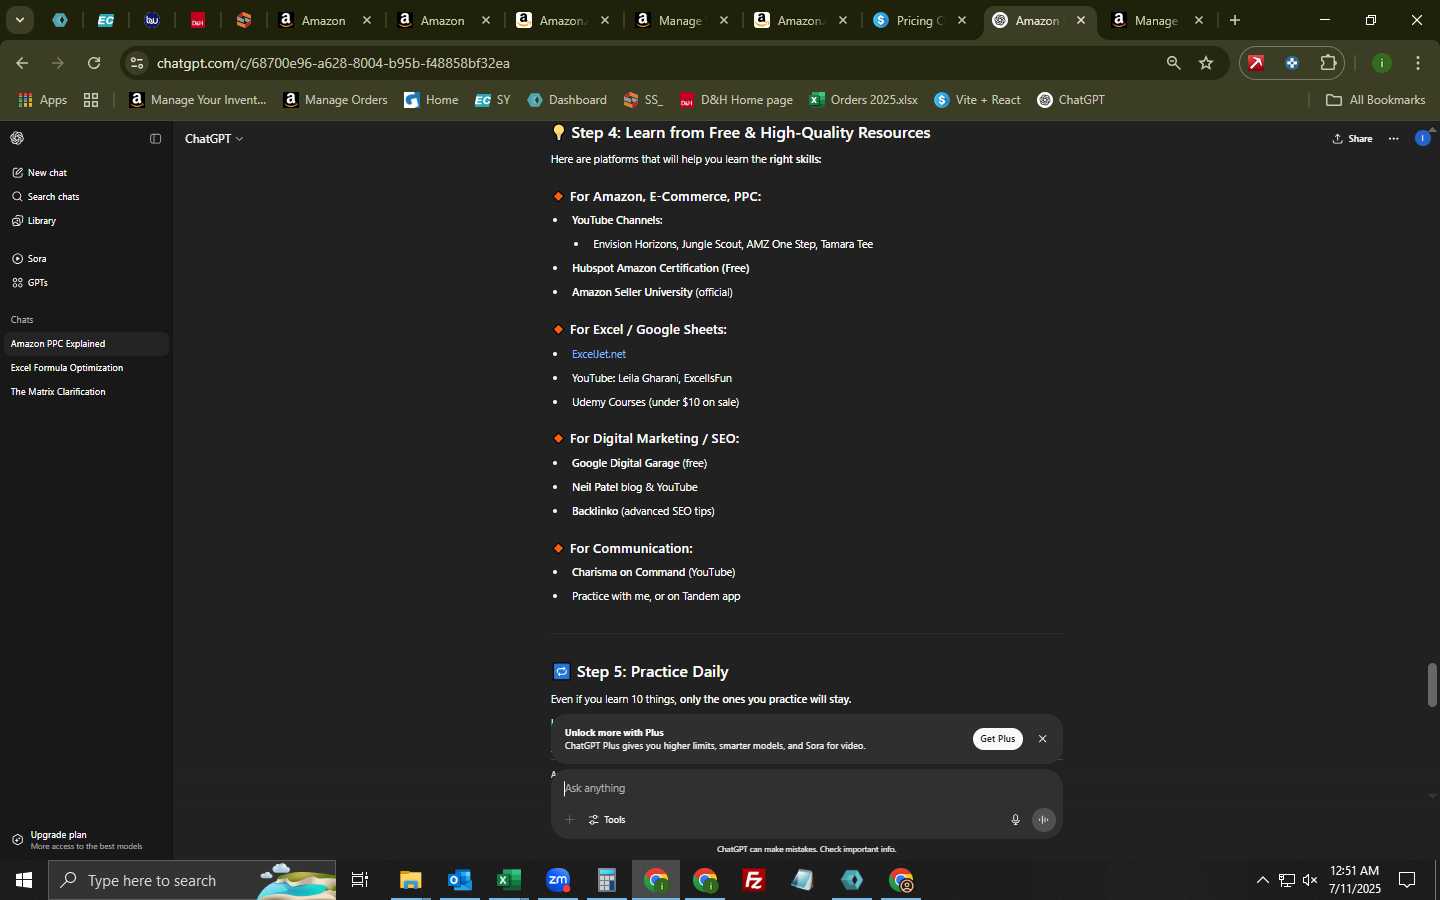Select the Amazon PPC Explained chat

(84, 344)
